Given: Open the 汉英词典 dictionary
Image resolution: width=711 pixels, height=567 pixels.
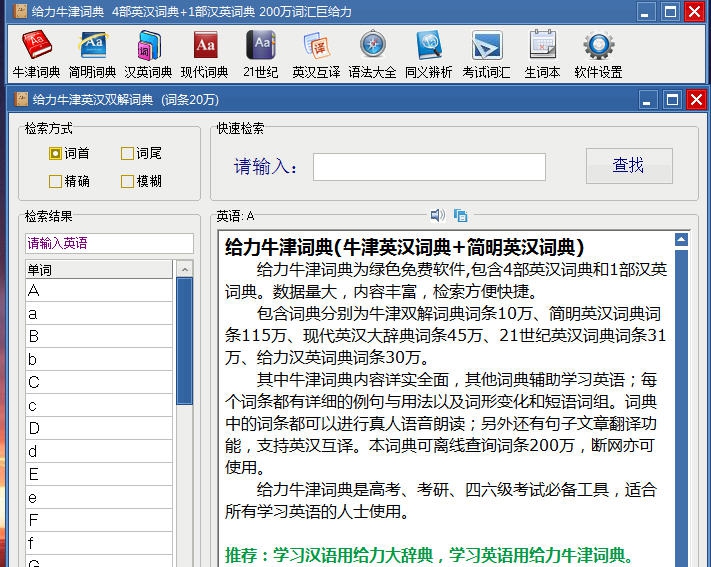Looking at the screenshot, I should pos(148,54).
